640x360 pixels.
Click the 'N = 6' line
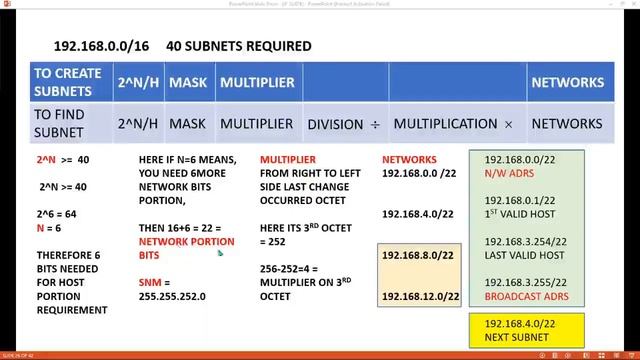(x=49, y=228)
